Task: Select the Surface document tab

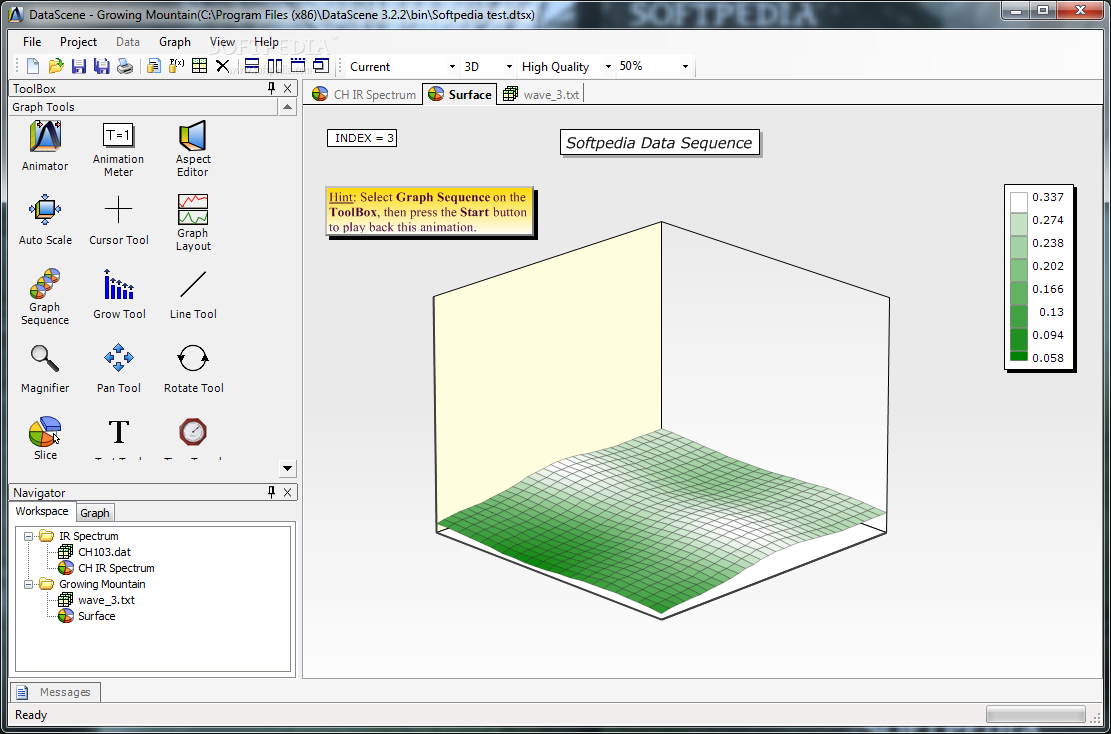Action: tap(460, 94)
